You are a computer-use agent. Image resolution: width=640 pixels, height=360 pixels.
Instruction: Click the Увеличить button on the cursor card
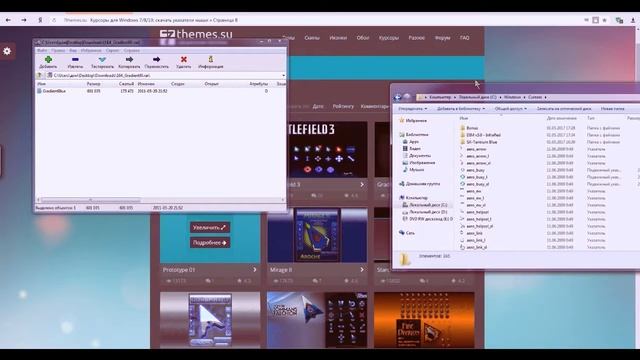(209, 227)
